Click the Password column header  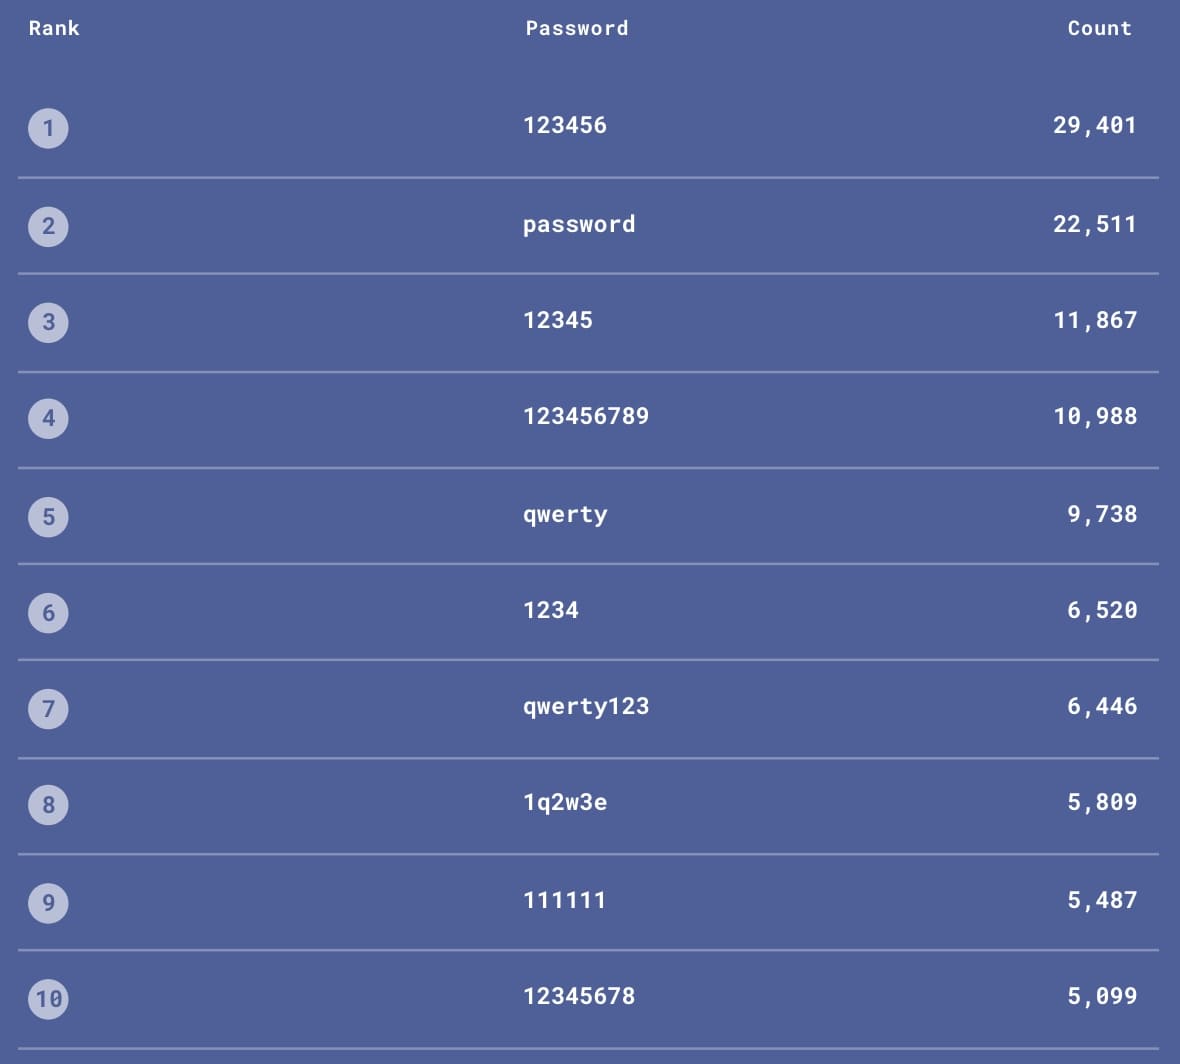(x=577, y=28)
